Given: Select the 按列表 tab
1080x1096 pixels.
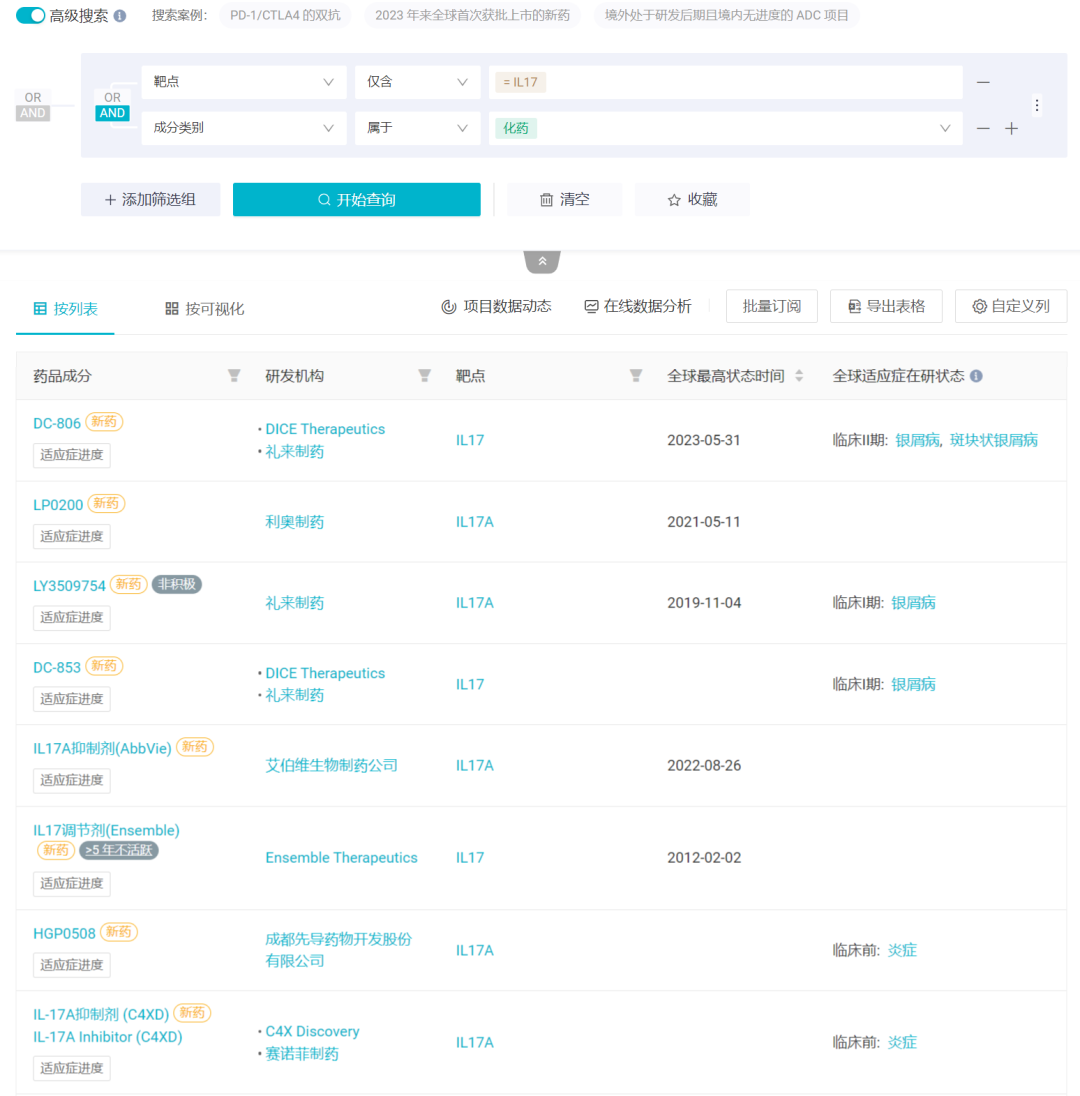Looking at the screenshot, I should tap(66, 308).
